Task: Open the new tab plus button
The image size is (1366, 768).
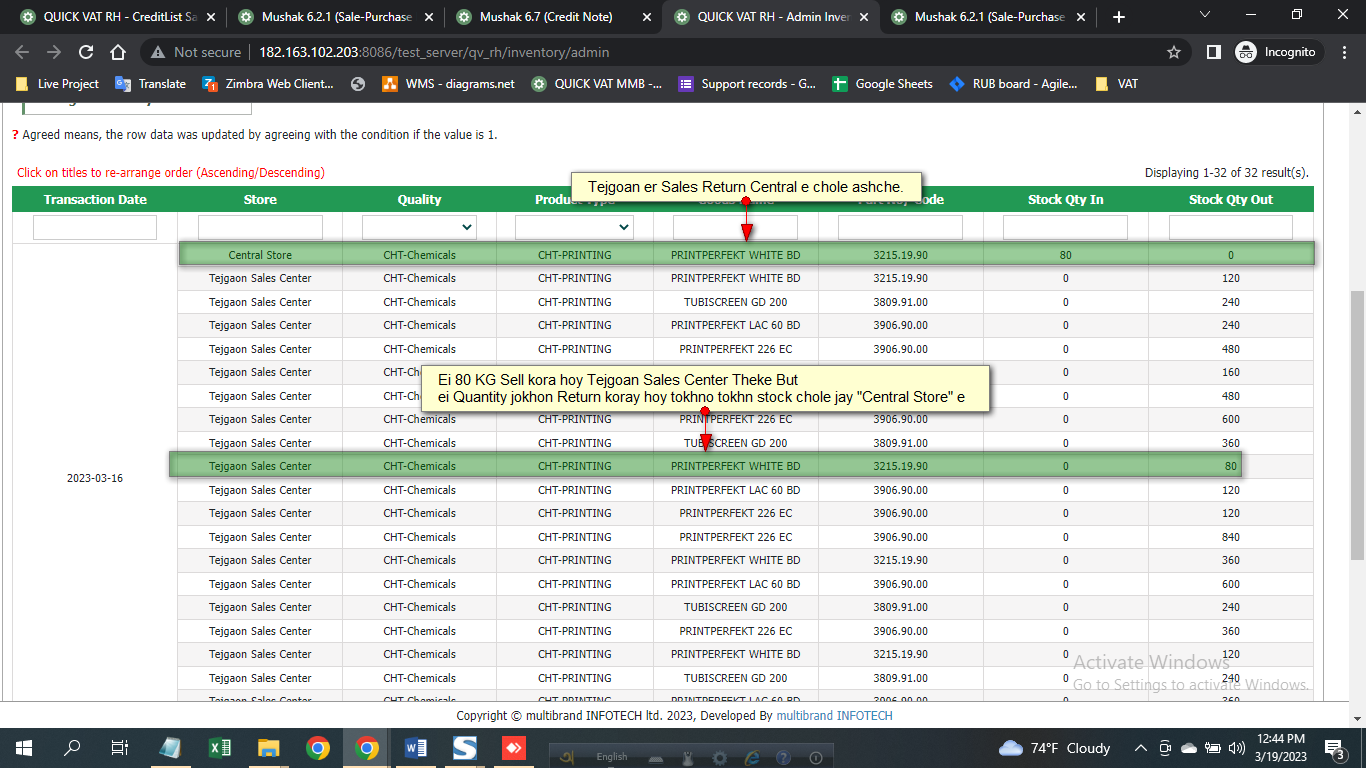Action: [x=1118, y=17]
